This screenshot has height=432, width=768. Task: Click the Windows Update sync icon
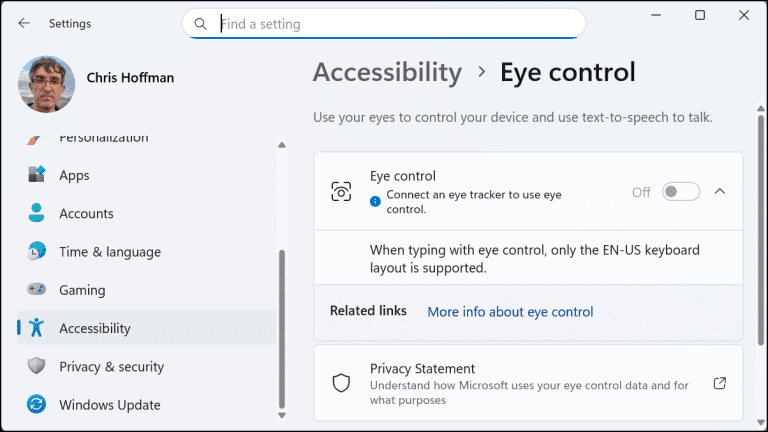[37, 405]
